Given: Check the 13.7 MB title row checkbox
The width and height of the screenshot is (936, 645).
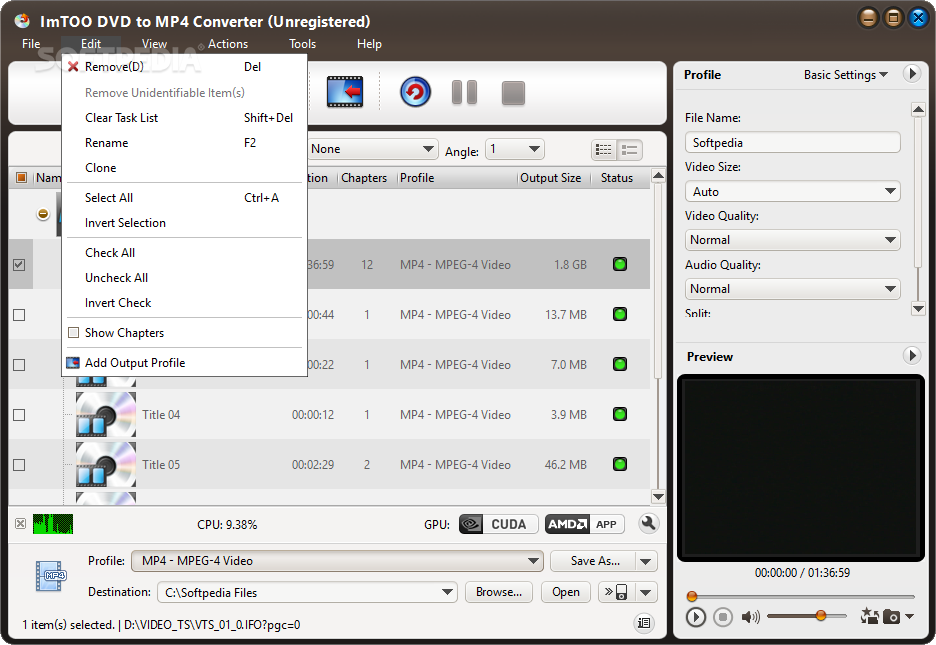Looking at the screenshot, I should pyautogui.click(x=19, y=314).
